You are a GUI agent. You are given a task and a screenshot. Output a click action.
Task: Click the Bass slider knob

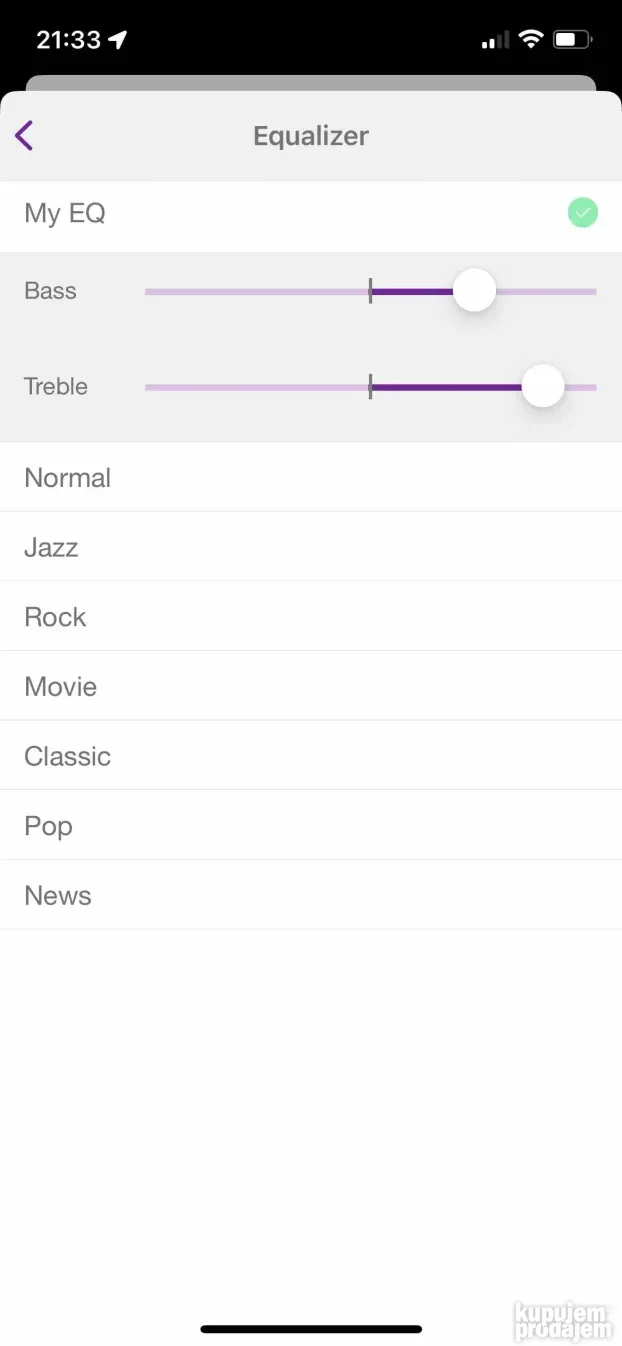pos(474,291)
